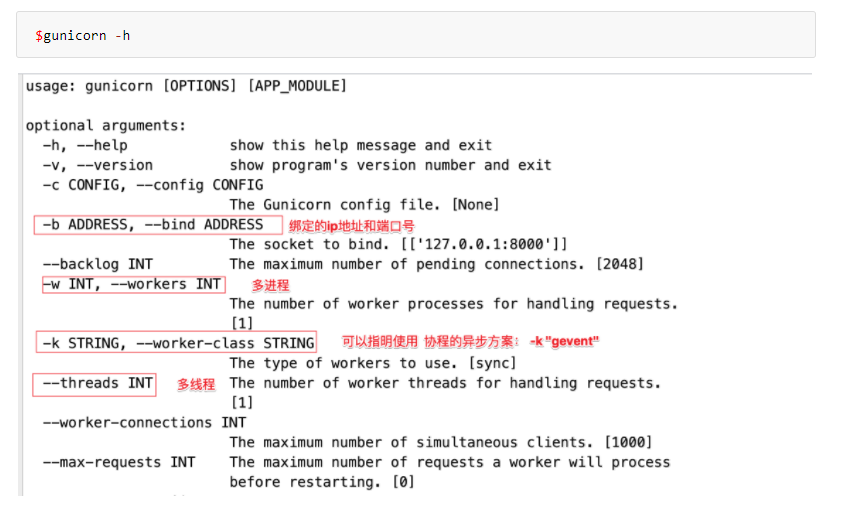Click 'The Gunicorn config file. [None]'

364,205
